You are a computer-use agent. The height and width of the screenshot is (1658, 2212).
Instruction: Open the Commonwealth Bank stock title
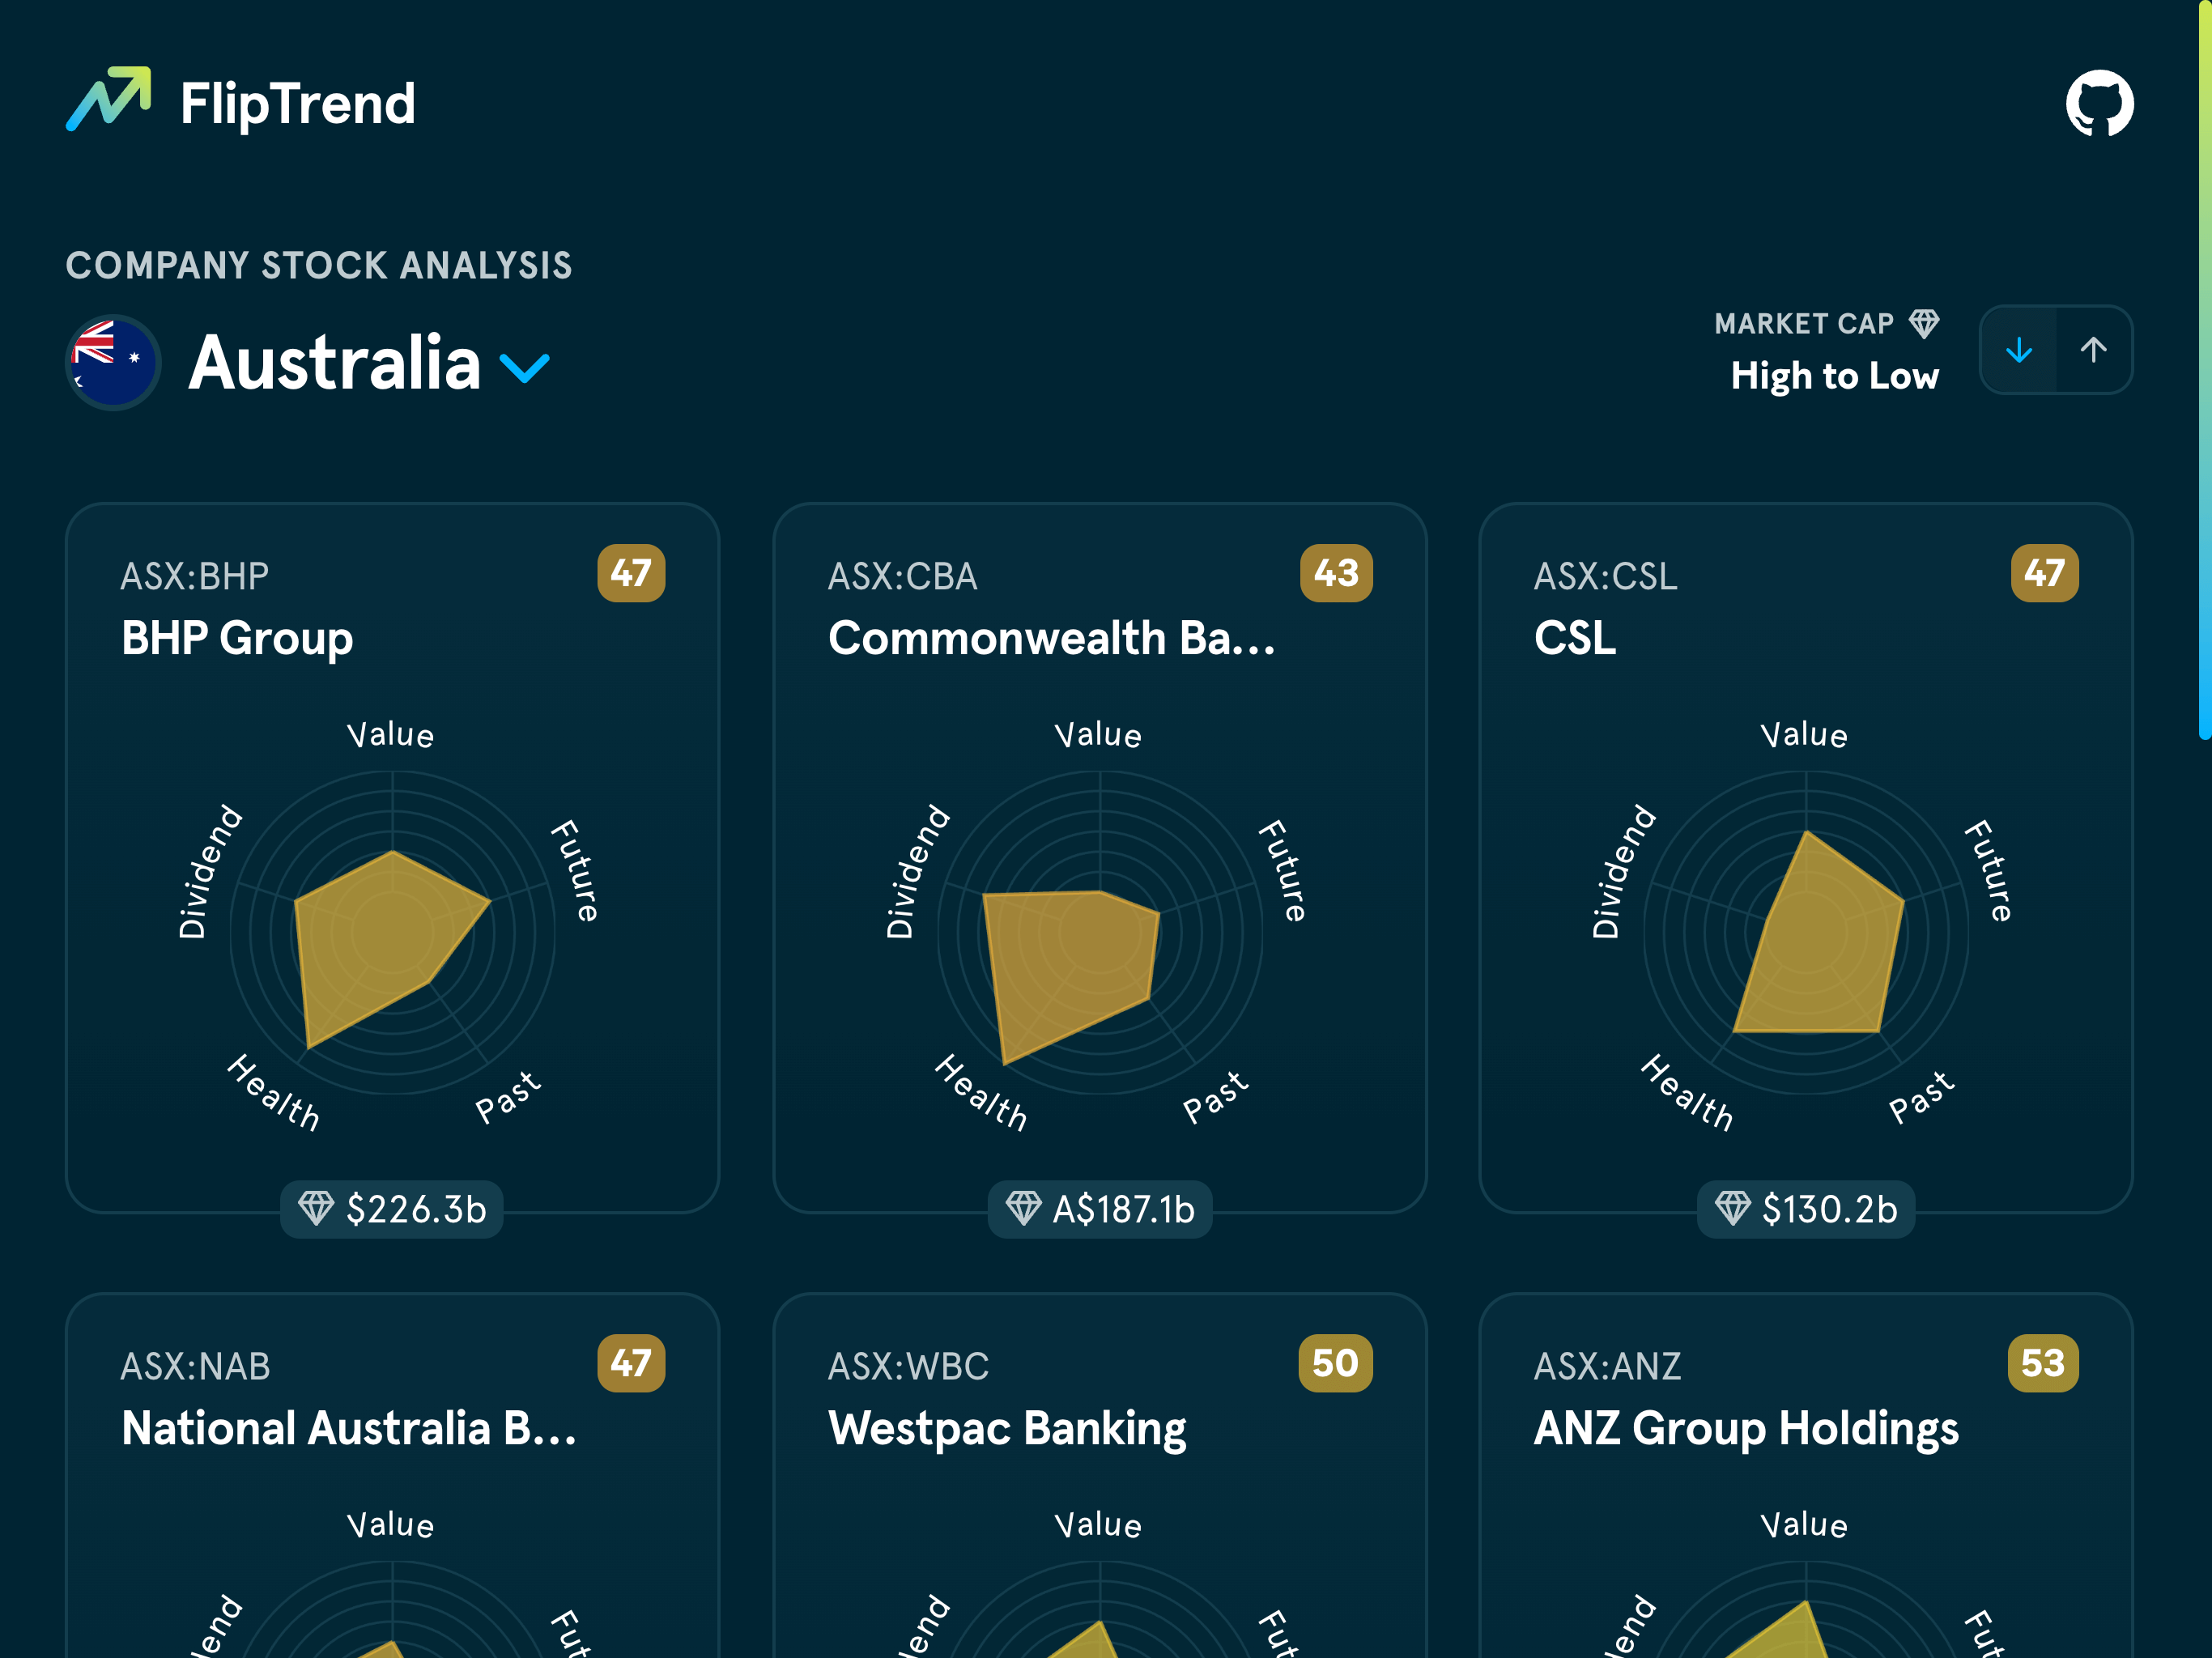pyautogui.click(x=1051, y=638)
